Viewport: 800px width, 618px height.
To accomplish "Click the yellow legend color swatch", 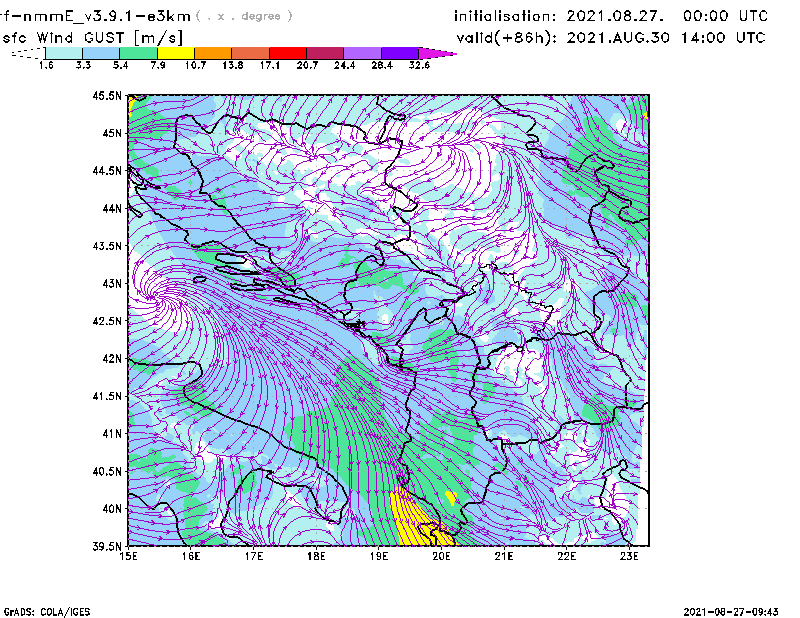I will click(x=176, y=53).
